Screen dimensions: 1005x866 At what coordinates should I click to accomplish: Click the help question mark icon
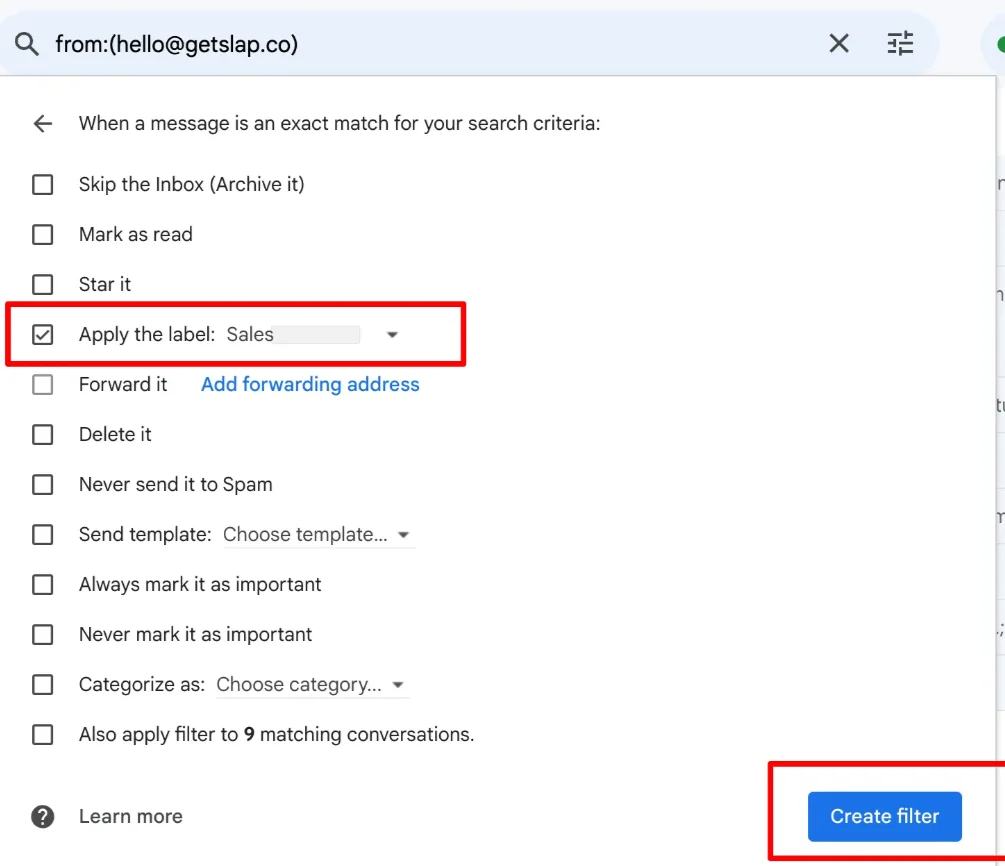[42, 816]
